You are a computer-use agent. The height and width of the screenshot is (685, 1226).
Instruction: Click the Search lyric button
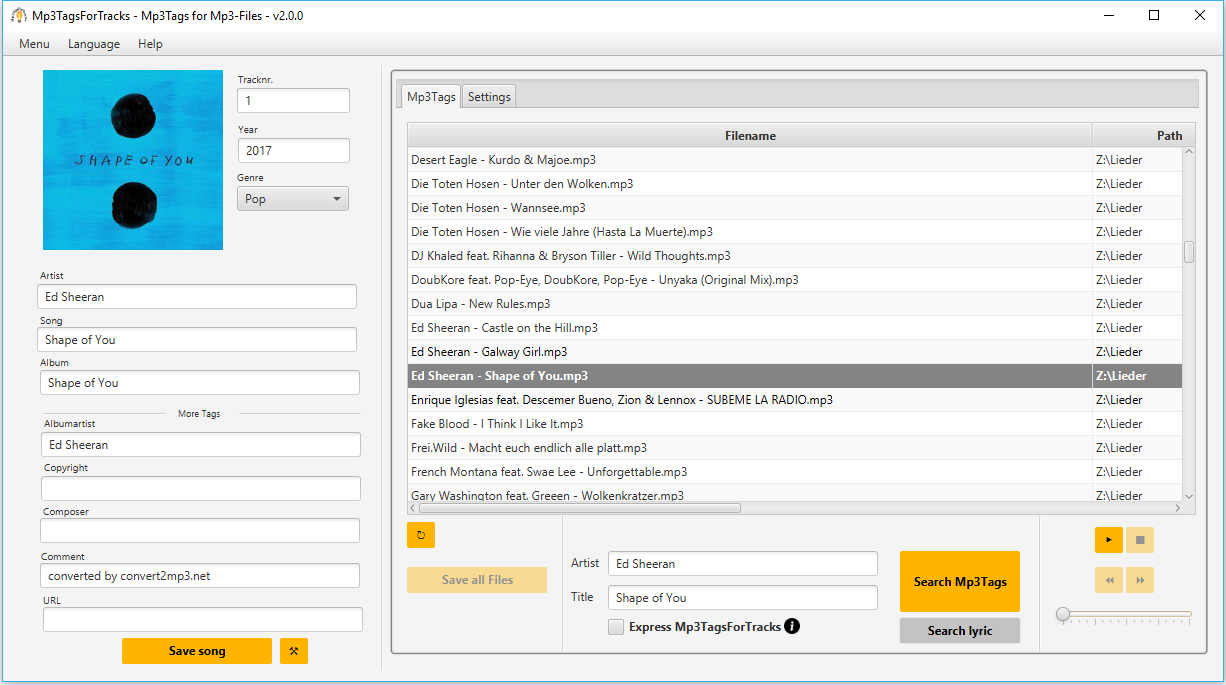click(960, 631)
